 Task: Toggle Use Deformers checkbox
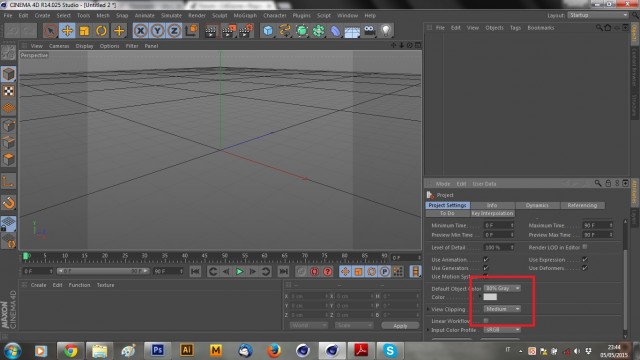point(585,268)
